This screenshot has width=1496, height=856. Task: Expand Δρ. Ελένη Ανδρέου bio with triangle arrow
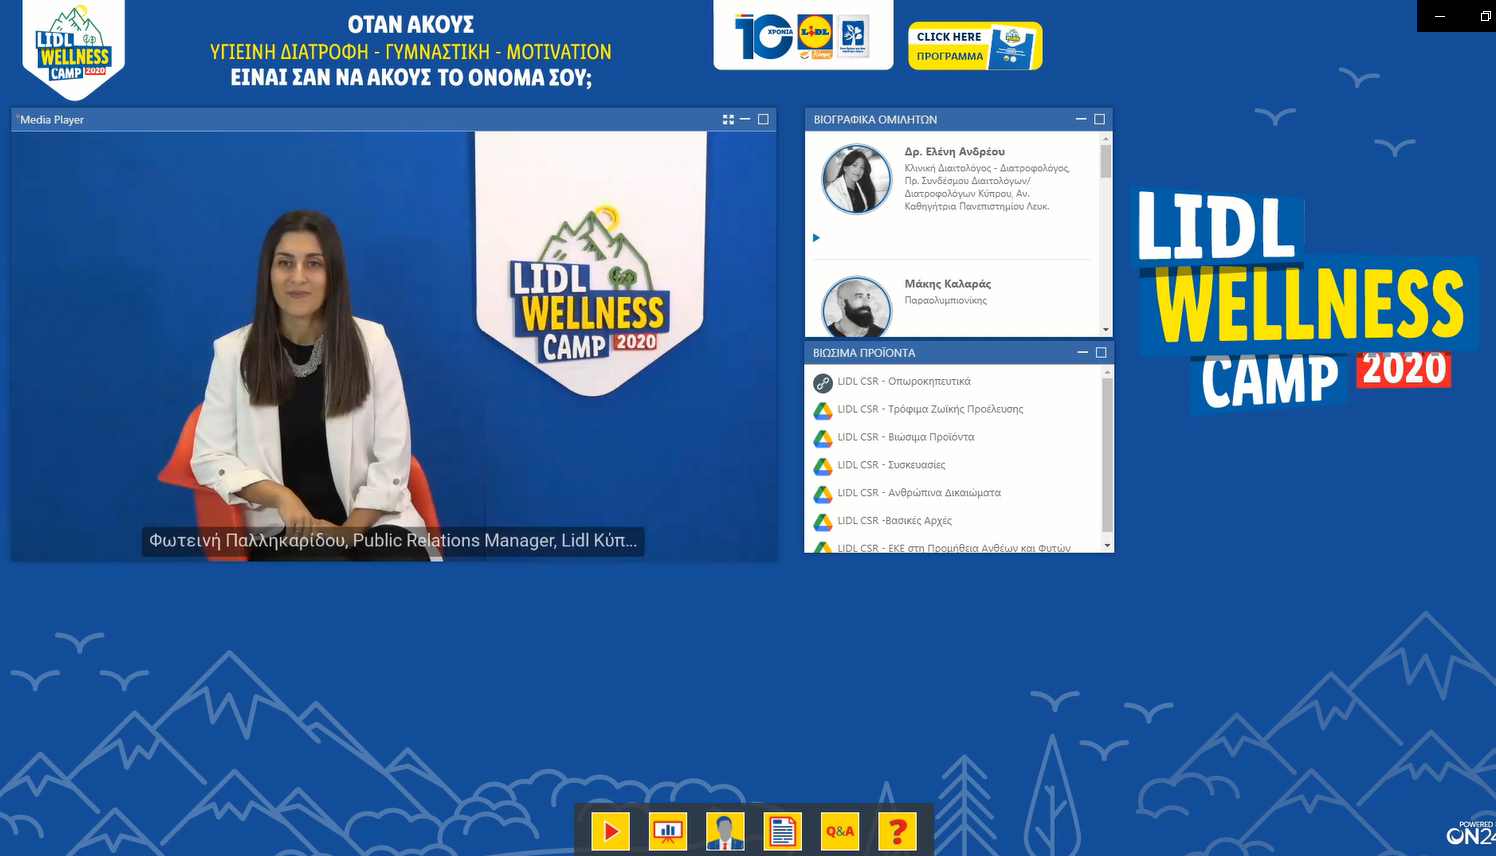[x=816, y=238]
